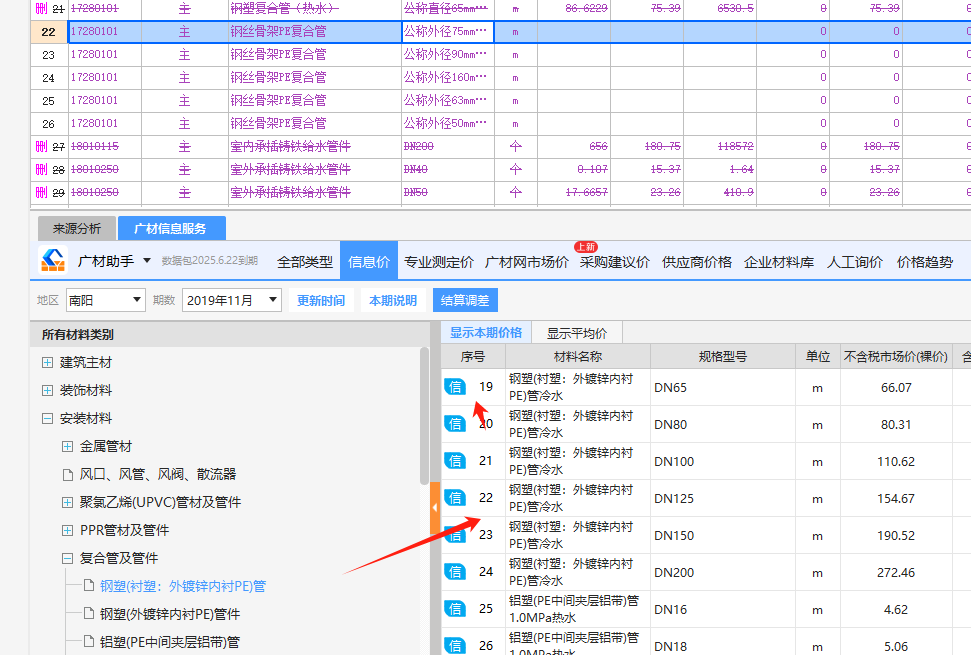Viewport: 971px width, 655px height.
Task: Select the 企业材料库 tab
Action: coord(779,262)
